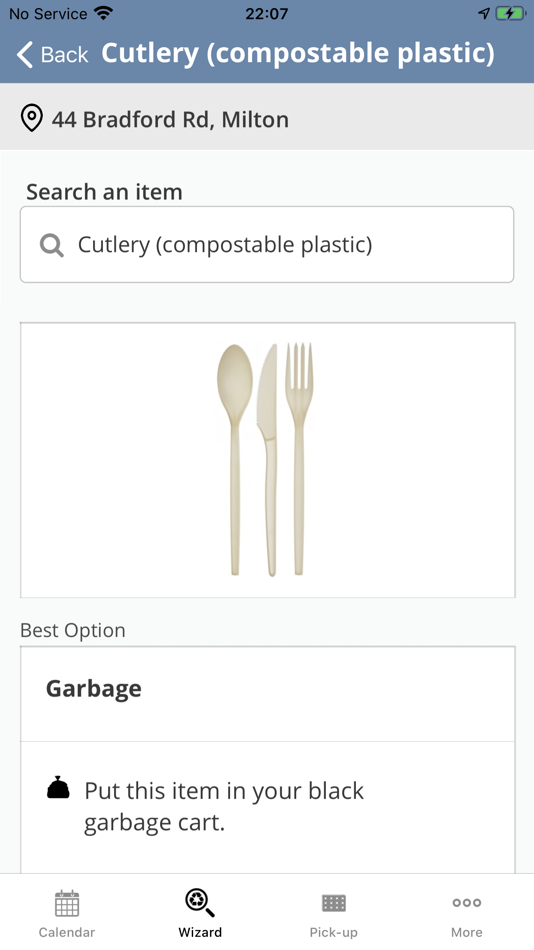This screenshot has width=534, height=950.
Task: Select the 44 Bradford Rd address
Action: click(x=170, y=119)
